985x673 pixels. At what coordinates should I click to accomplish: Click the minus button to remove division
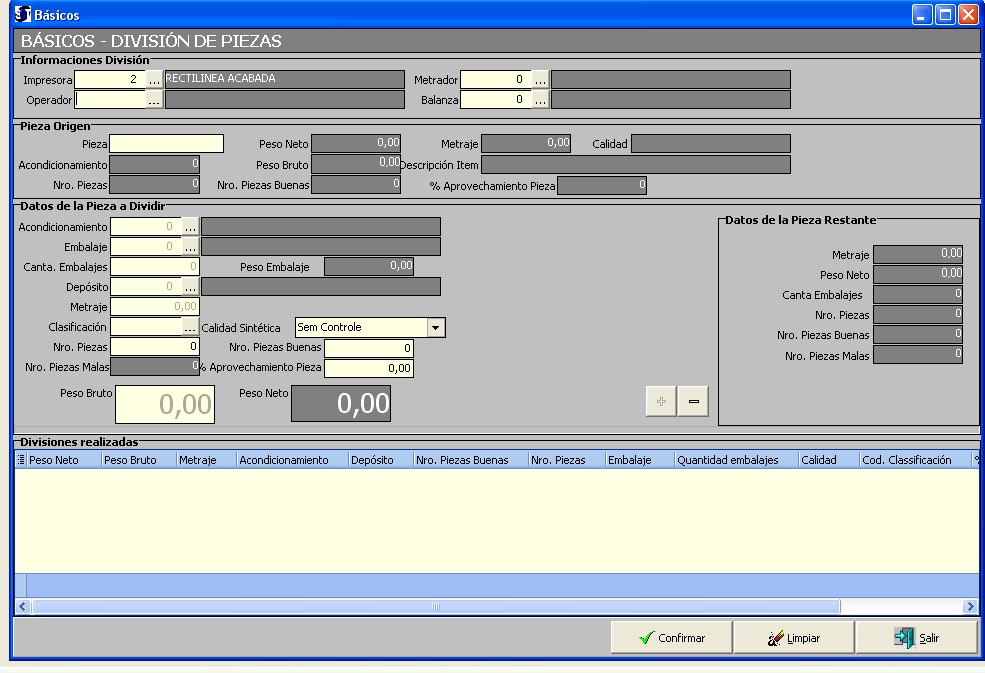click(693, 401)
